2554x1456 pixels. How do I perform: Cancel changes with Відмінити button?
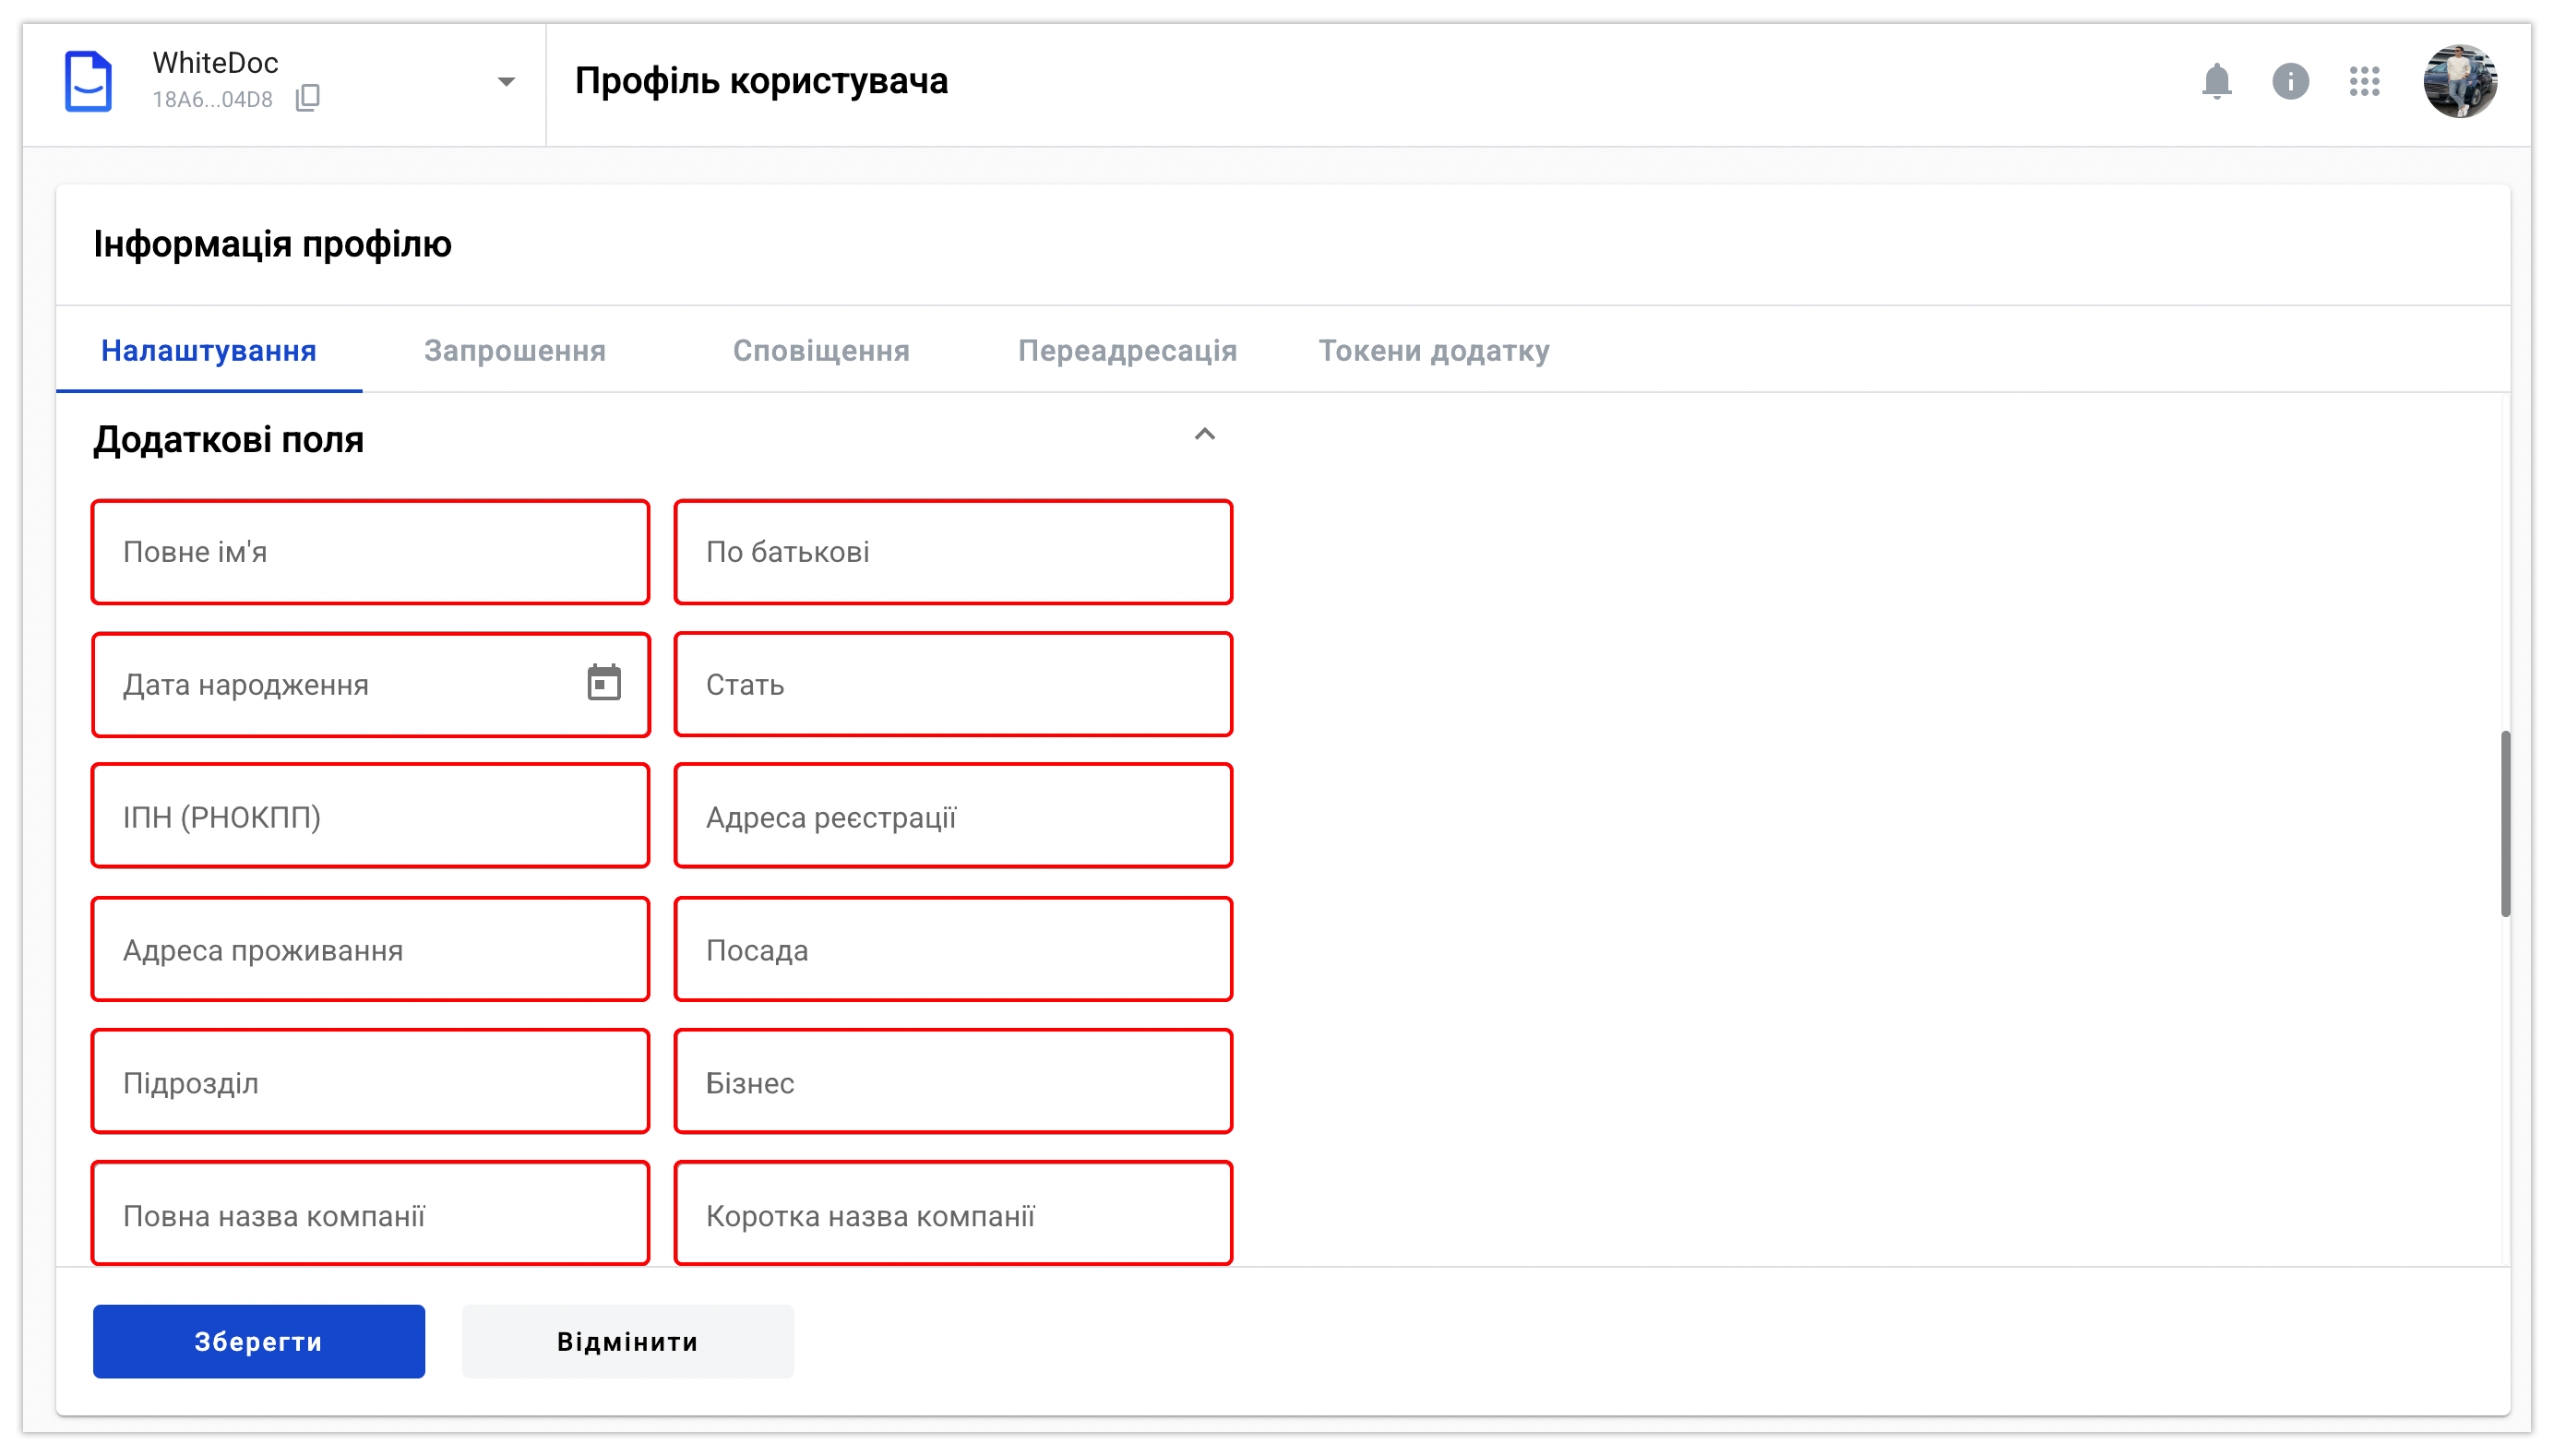coord(628,1341)
